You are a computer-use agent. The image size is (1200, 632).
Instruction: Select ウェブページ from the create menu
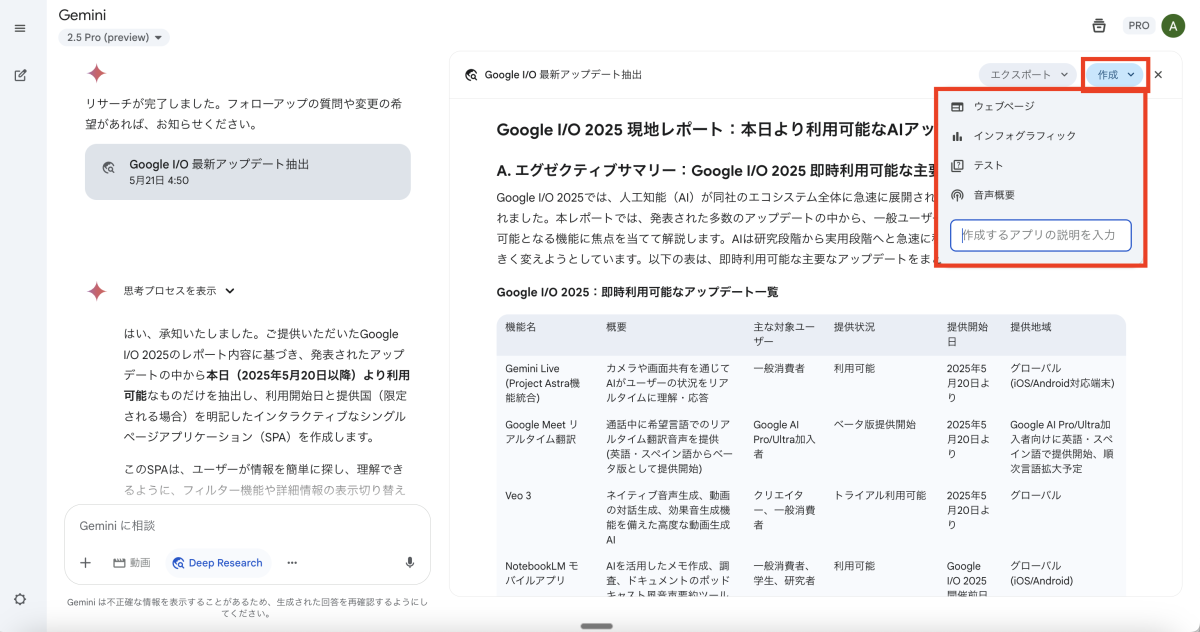pos(1004,106)
